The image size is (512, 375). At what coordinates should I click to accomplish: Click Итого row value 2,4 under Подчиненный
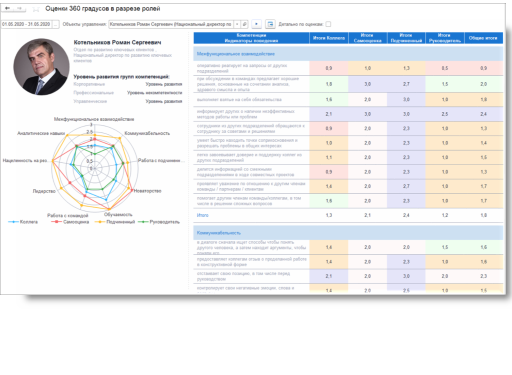406,215
